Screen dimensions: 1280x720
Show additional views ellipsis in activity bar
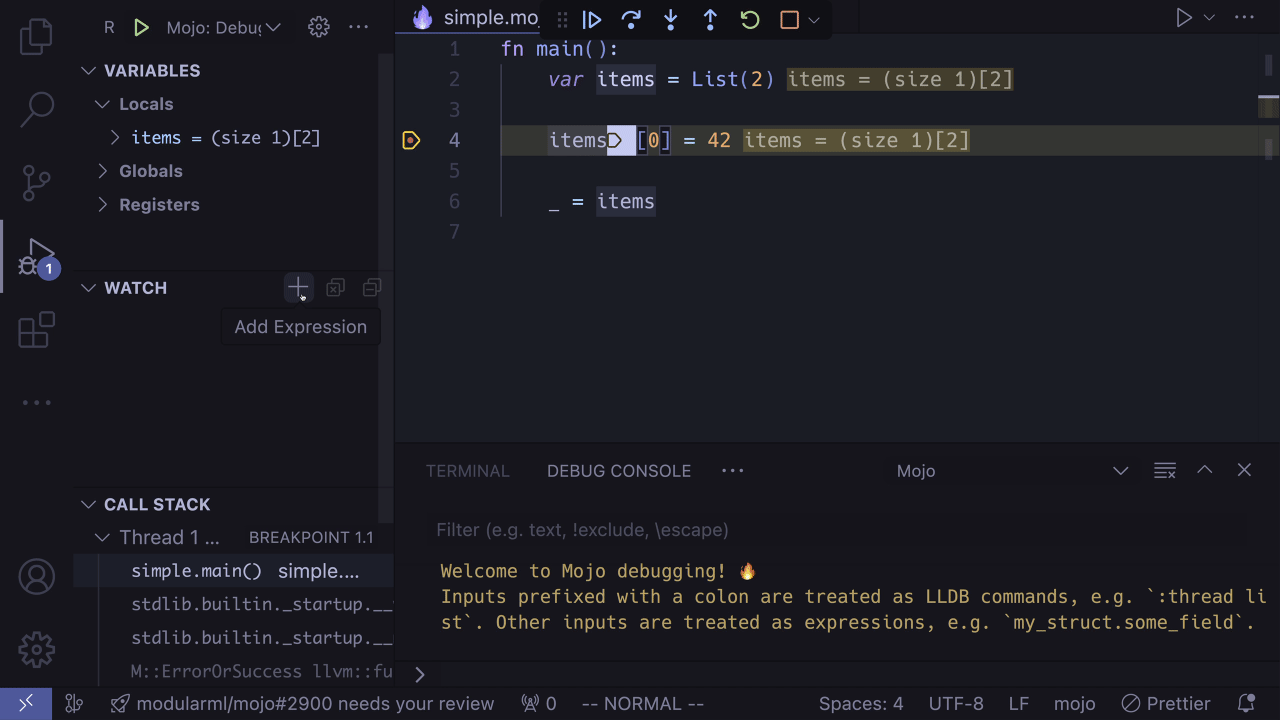point(37,403)
